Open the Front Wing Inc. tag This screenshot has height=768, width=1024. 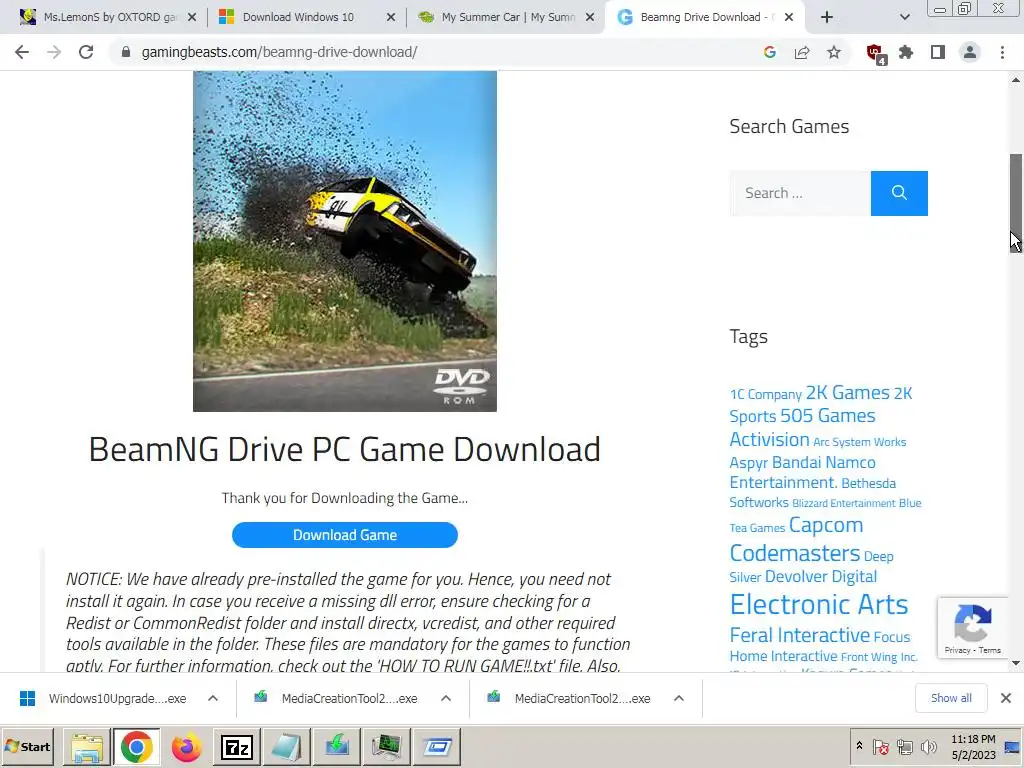(879, 657)
